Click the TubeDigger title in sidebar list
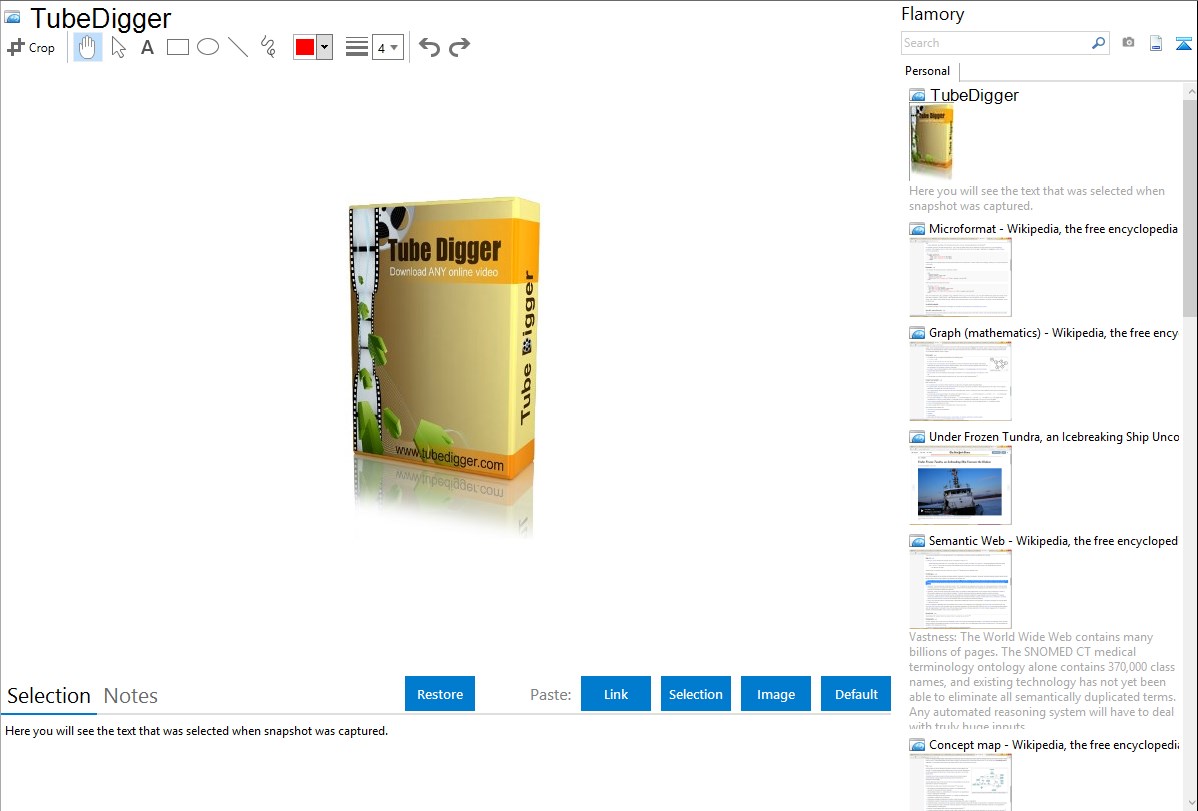1198x811 pixels. click(x=974, y=96)
